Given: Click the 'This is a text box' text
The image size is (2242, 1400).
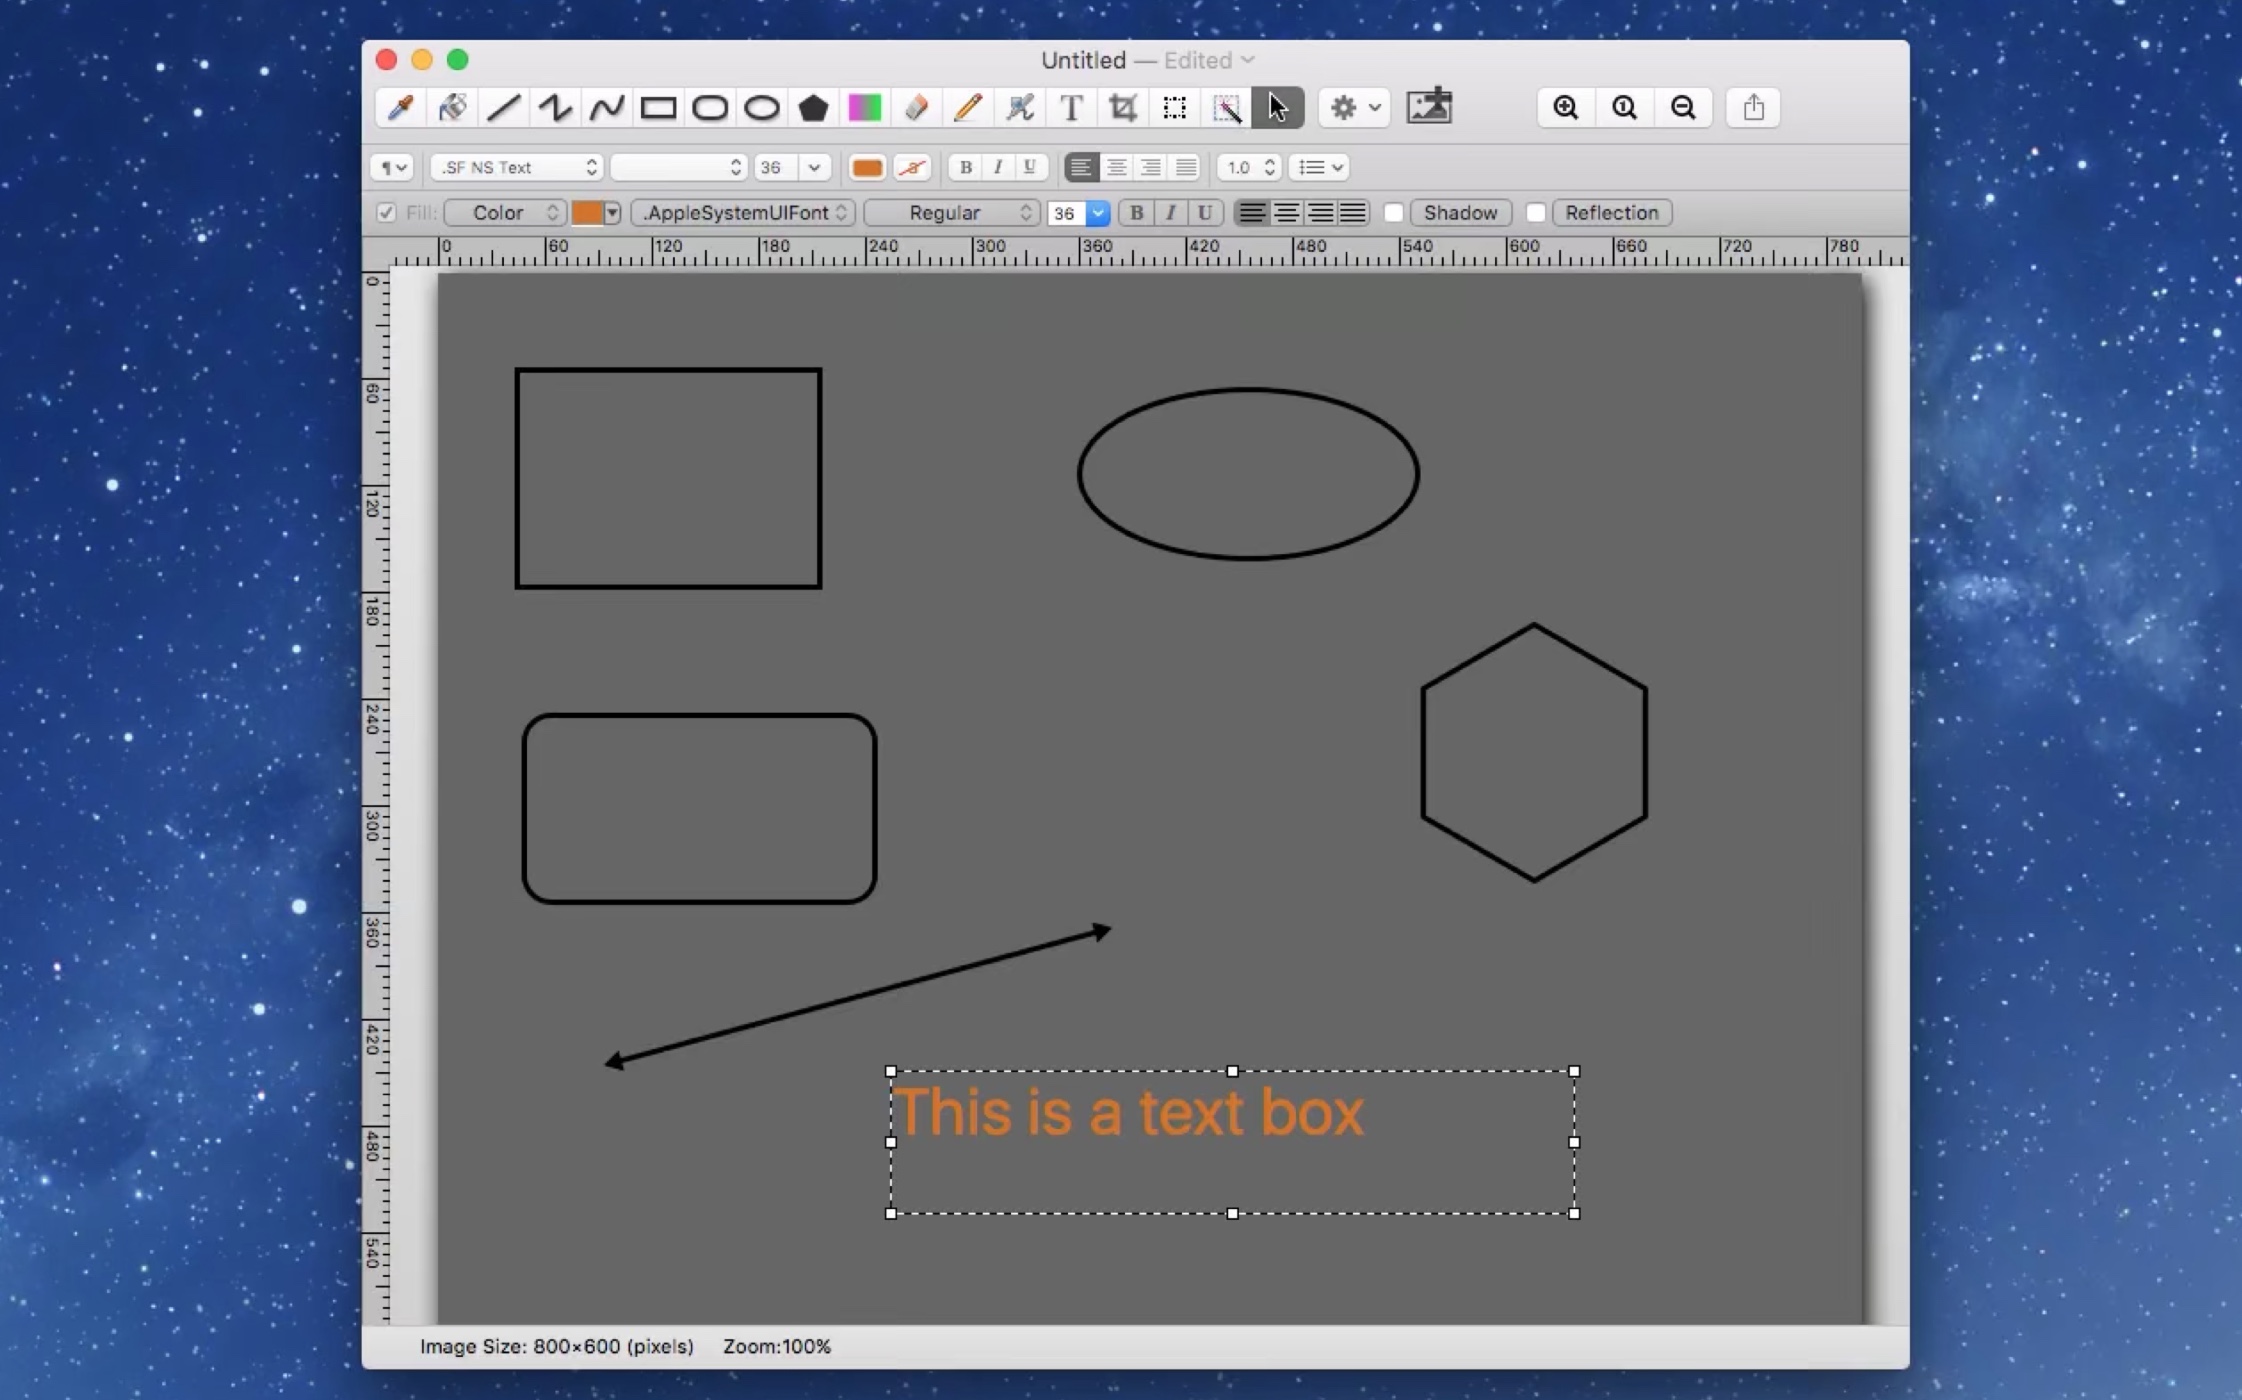Looking at the screenshot, I should (1128, 1112).
